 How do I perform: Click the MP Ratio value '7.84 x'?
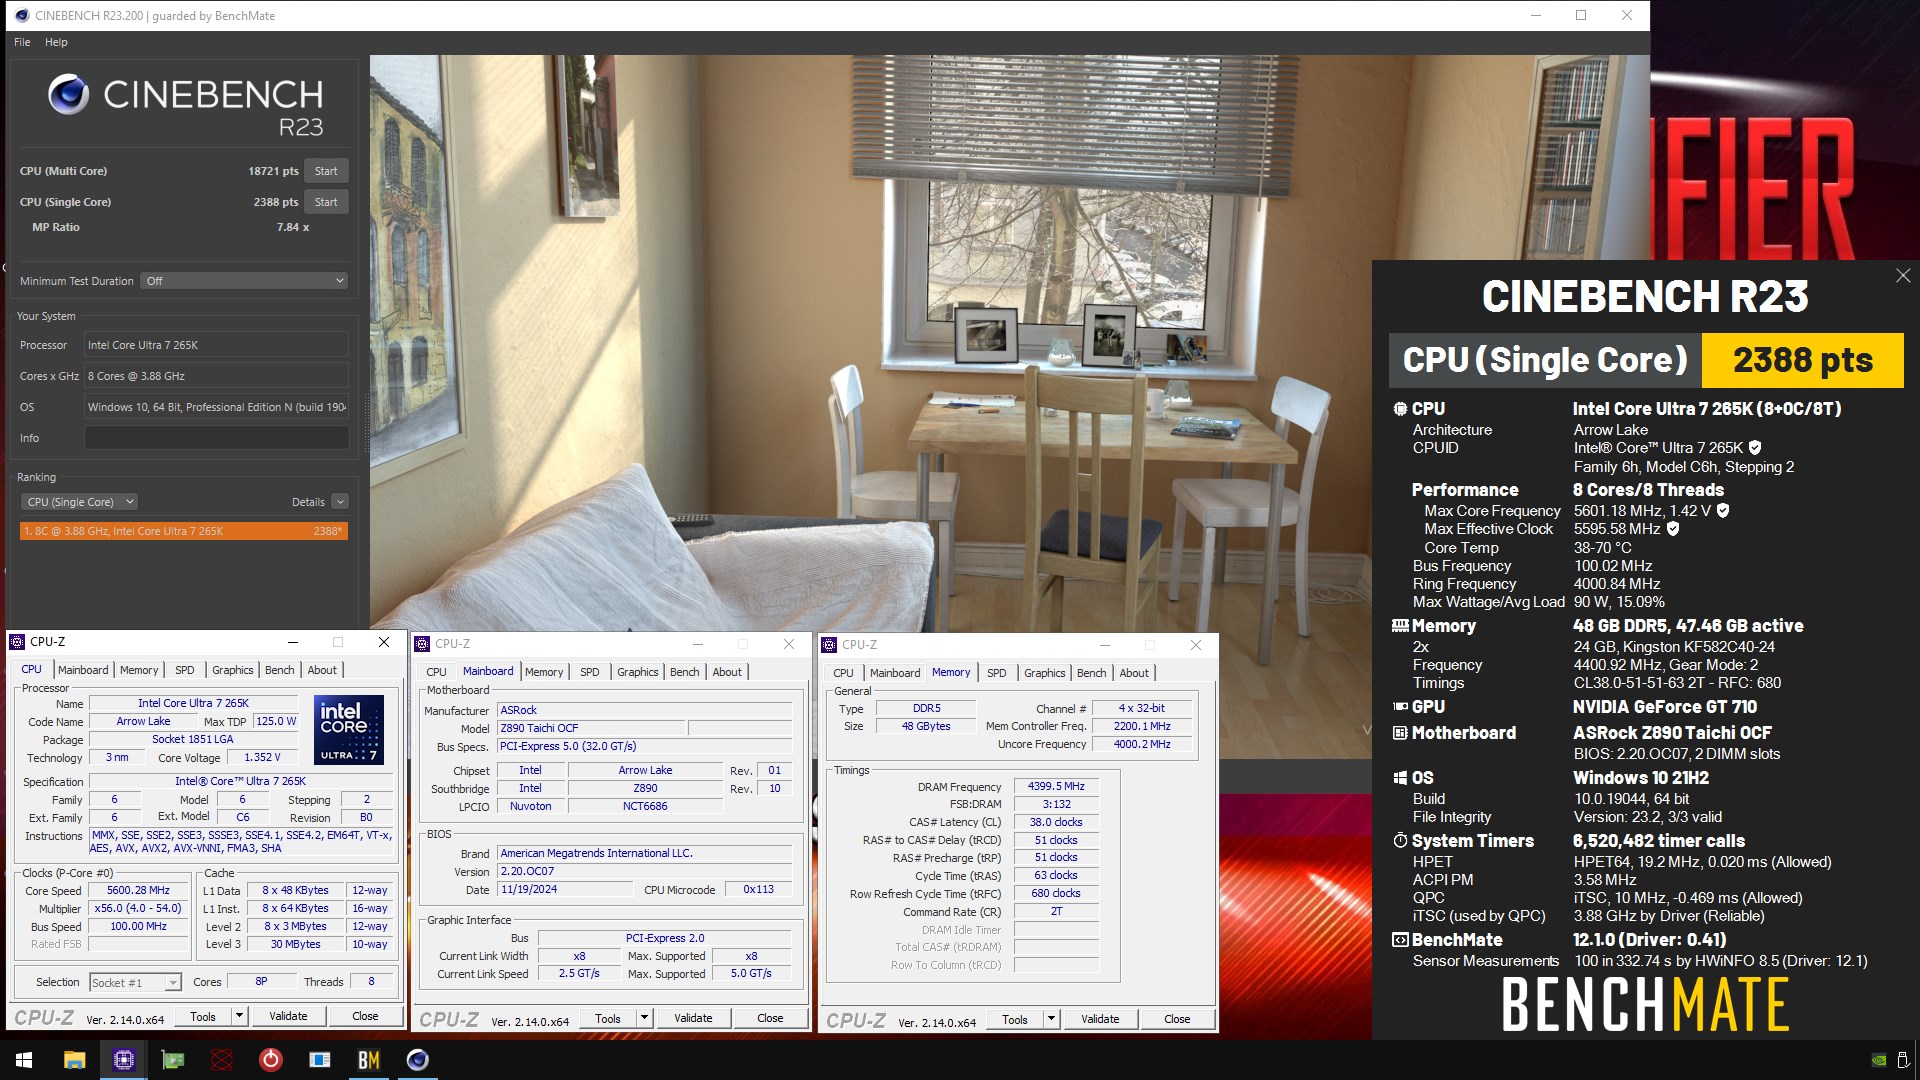(x=293, y=227)
